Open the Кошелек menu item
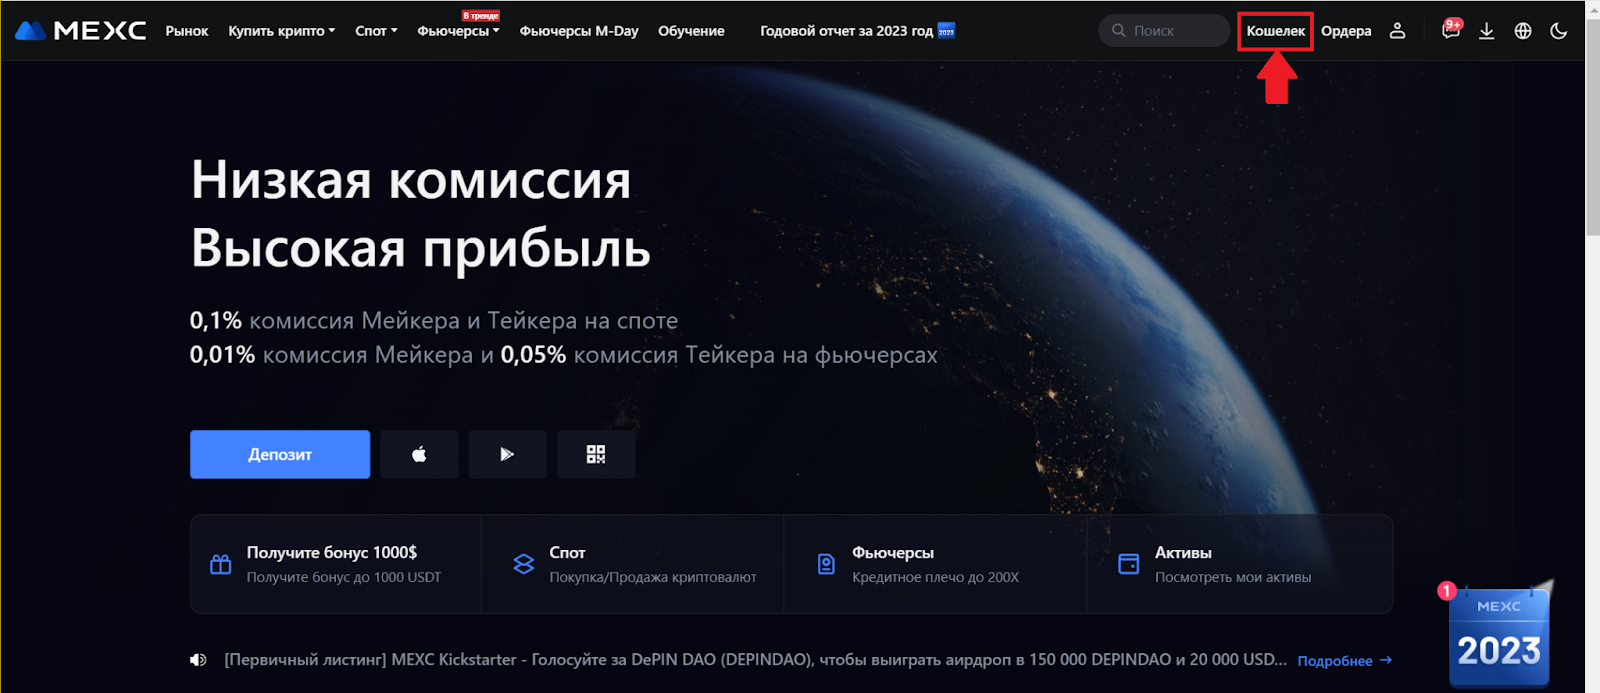 pyautogui.click(x=1275, y=31)
